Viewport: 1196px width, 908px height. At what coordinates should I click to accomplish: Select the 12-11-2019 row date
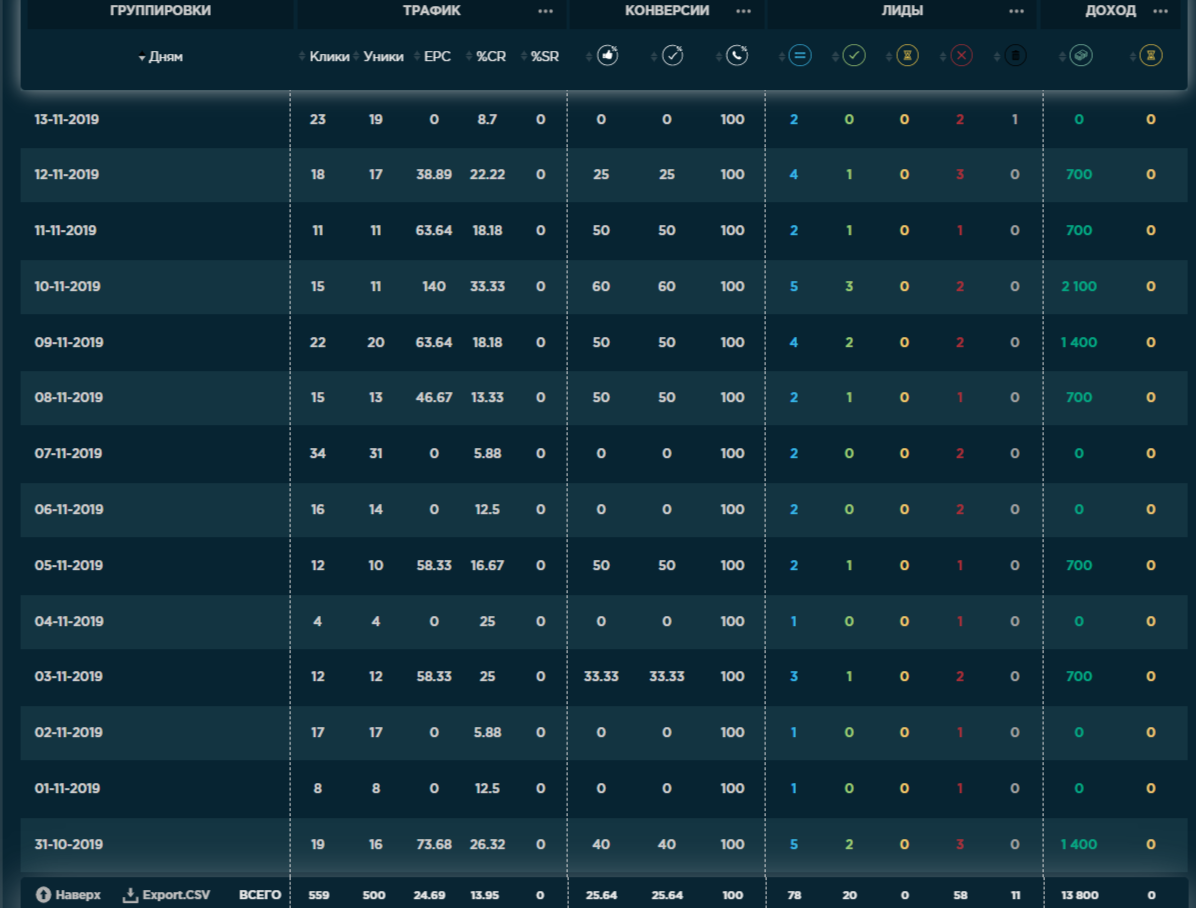pyautogui.click(x=66, y=174)
